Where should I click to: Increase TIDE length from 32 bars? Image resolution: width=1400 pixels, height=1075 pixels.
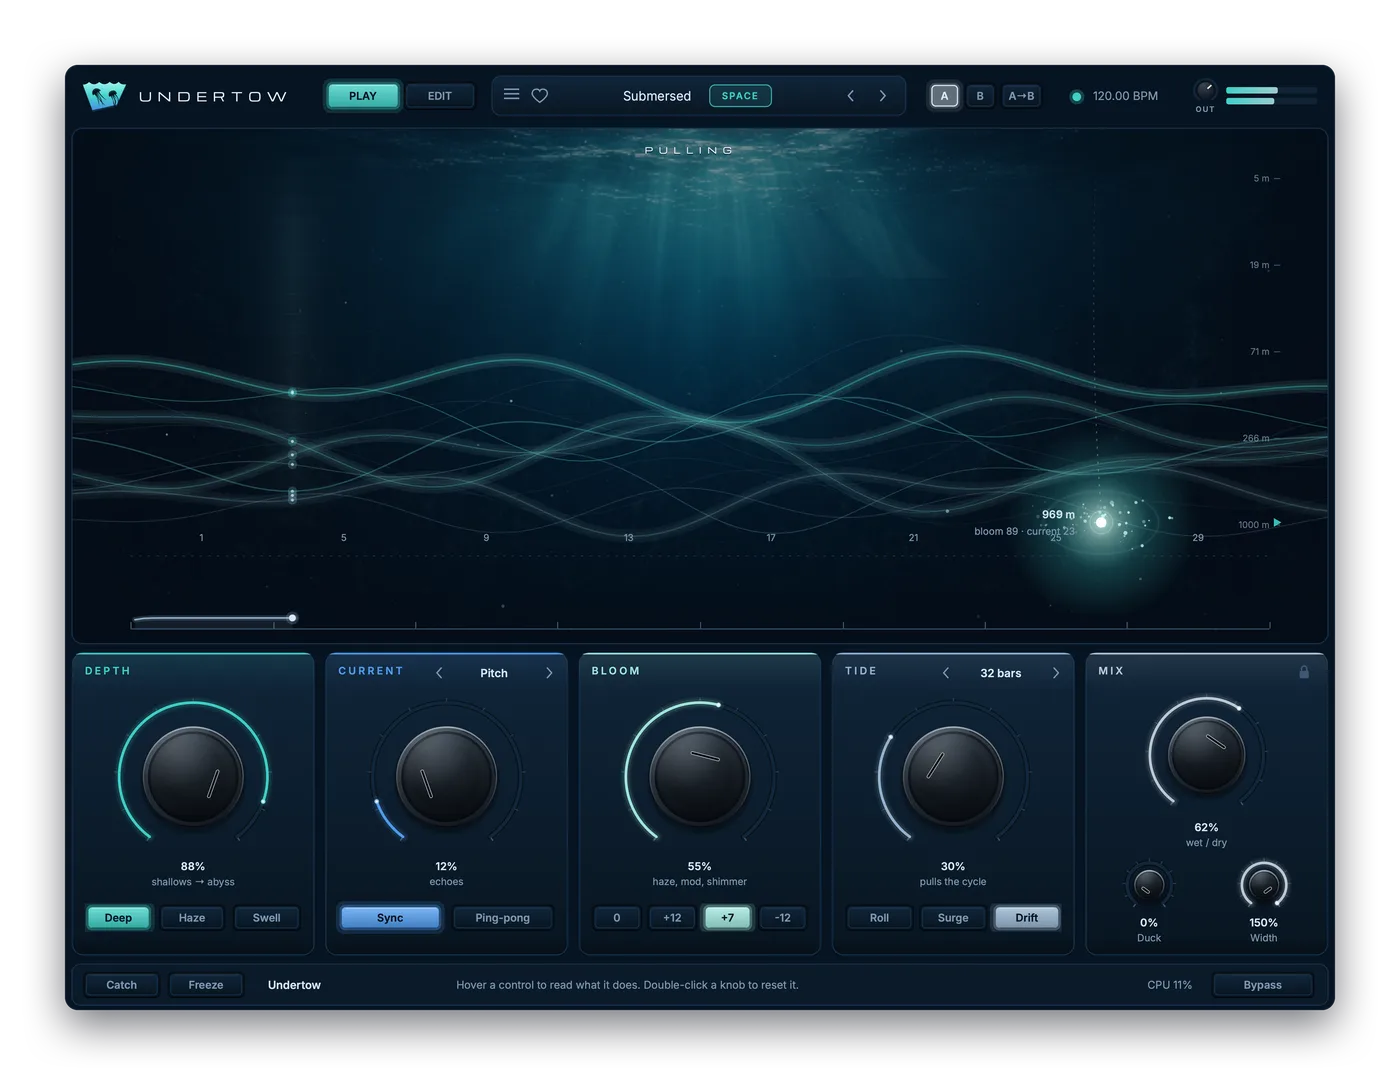(x=1056, y=673)
